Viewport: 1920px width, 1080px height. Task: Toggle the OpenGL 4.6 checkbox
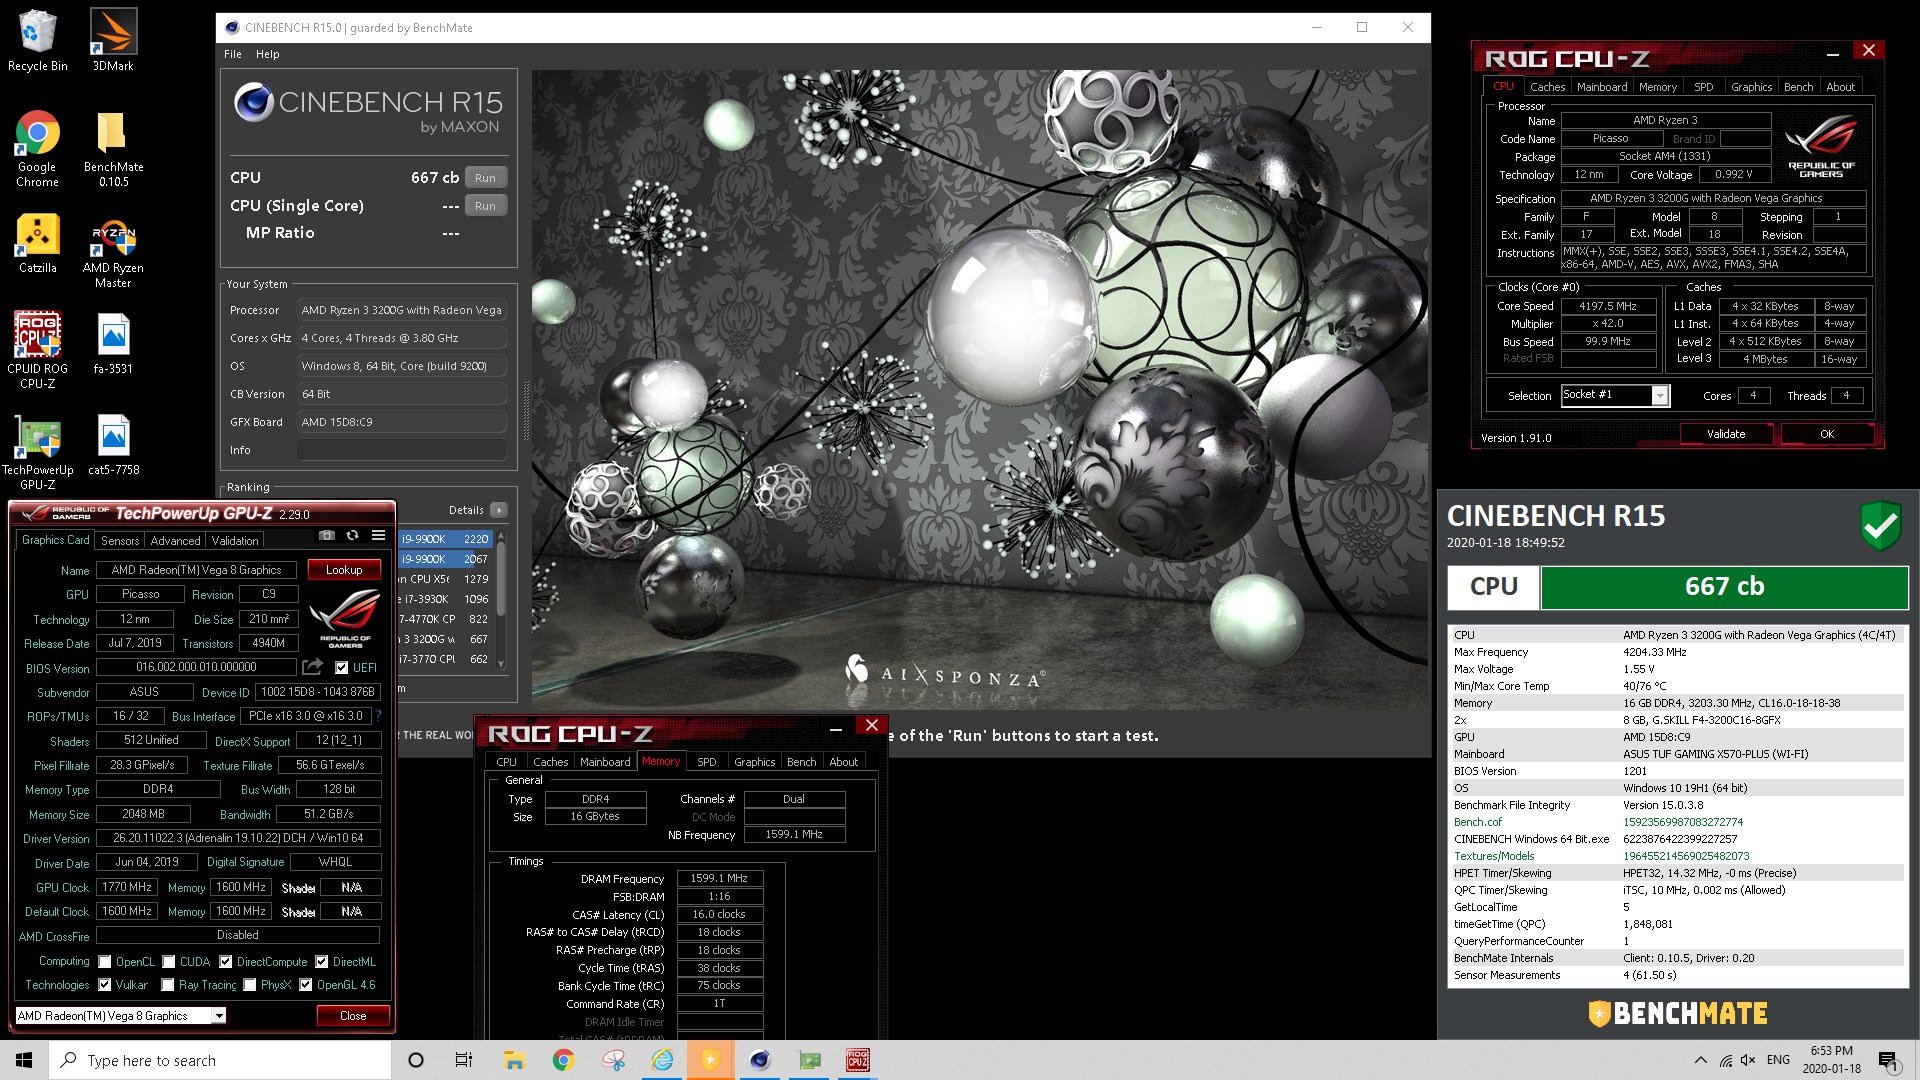(x=306, y=985)
